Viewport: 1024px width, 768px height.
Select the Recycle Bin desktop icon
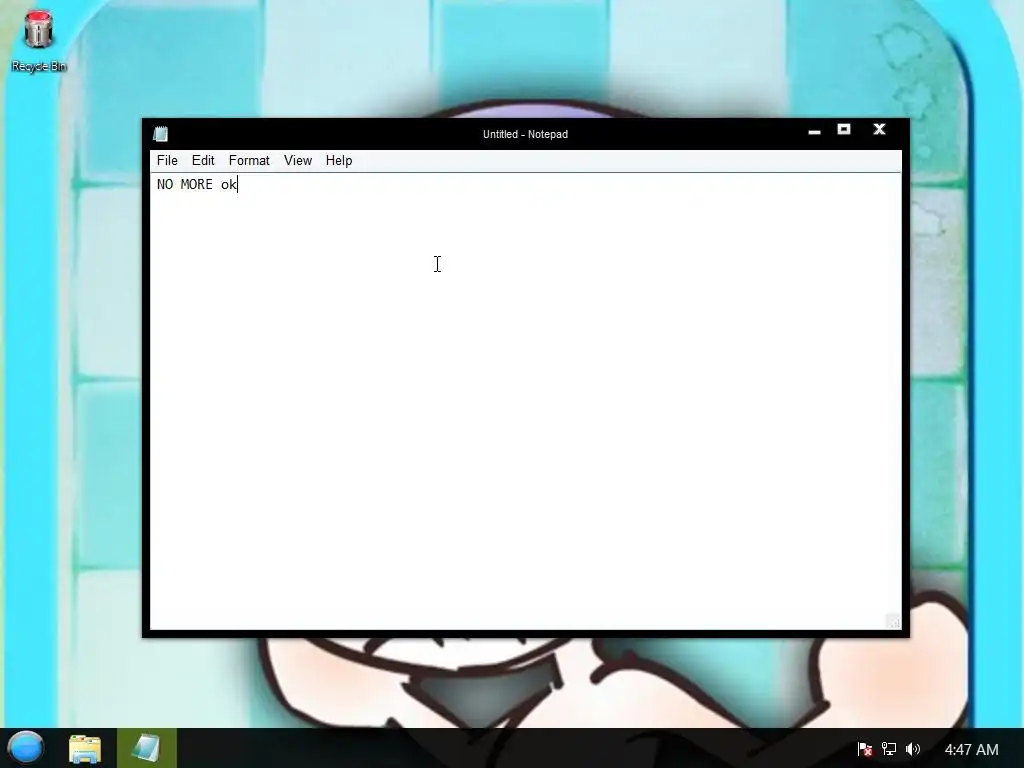point(39,40)
